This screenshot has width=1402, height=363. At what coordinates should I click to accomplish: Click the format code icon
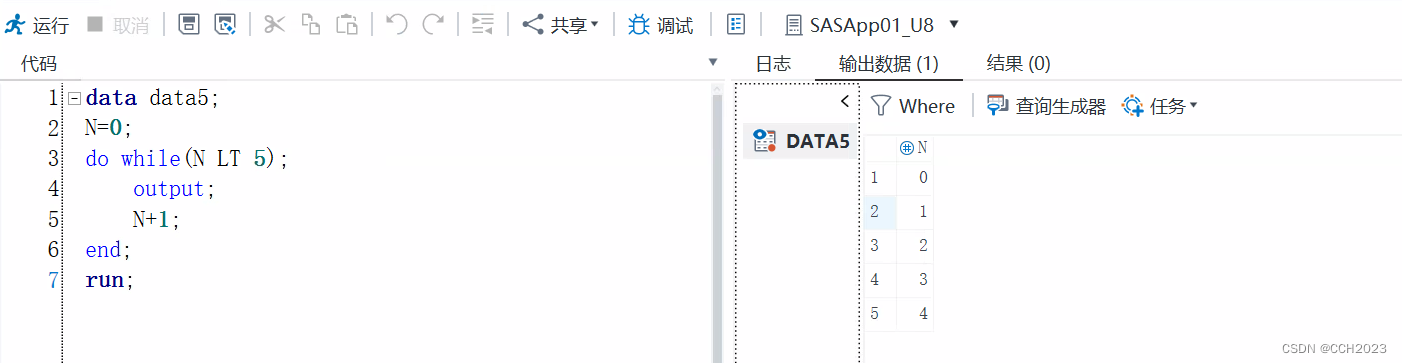[483, 24]
